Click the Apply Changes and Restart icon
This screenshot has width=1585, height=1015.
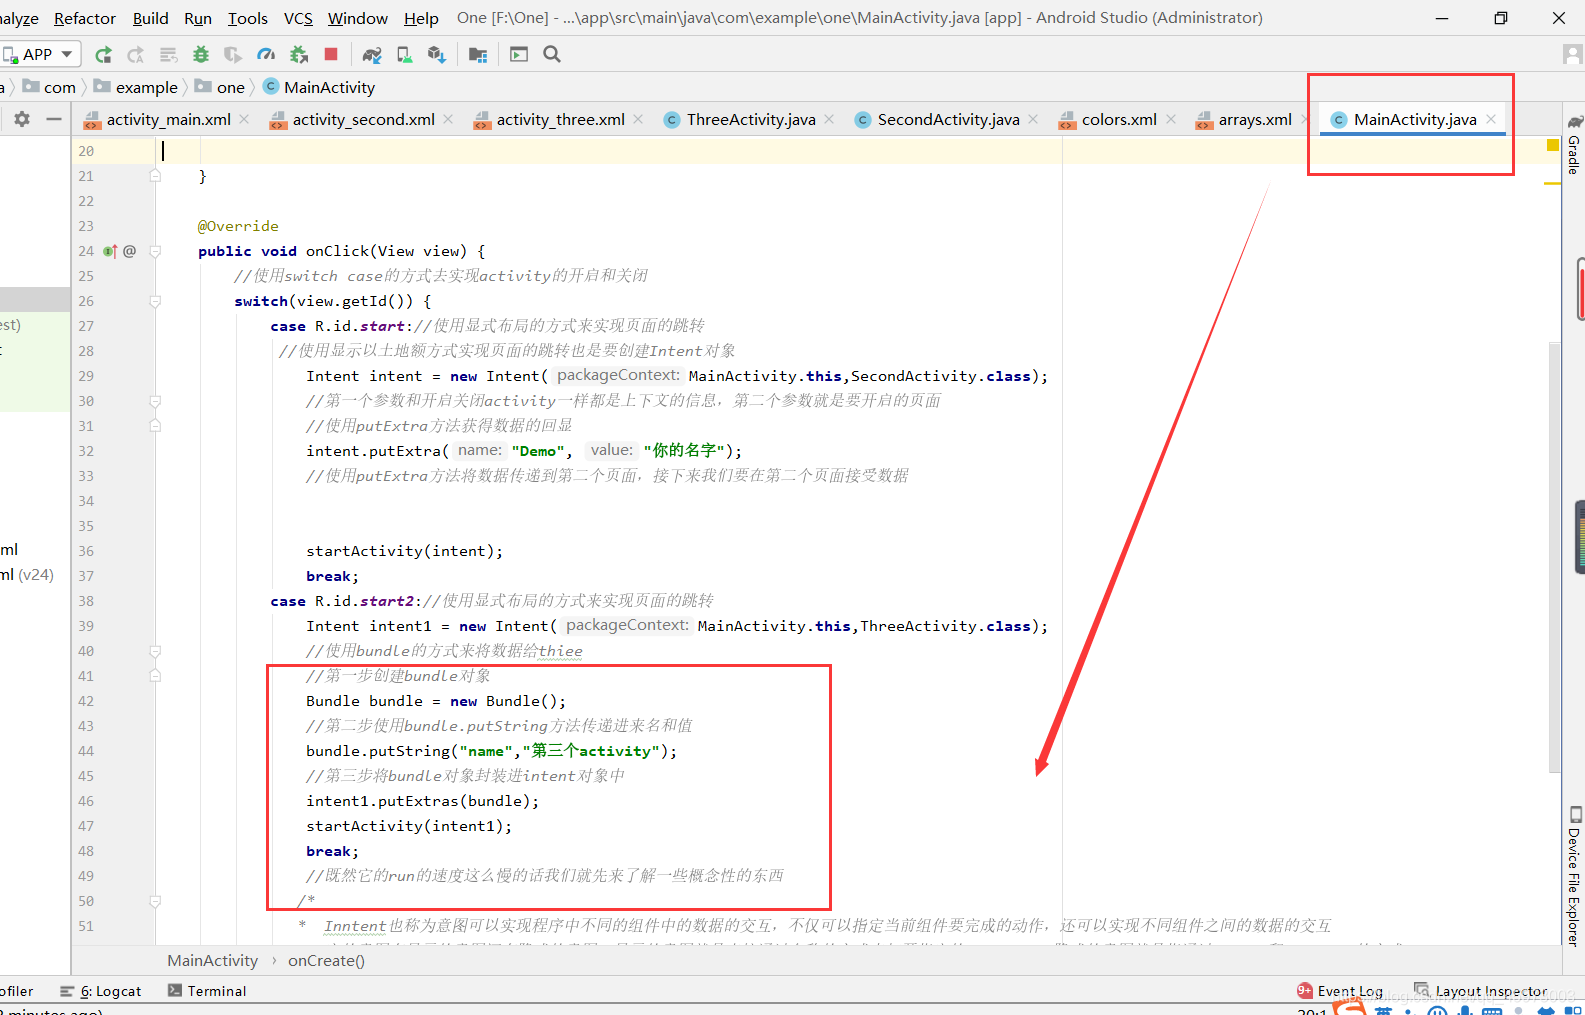click(135, 54)
